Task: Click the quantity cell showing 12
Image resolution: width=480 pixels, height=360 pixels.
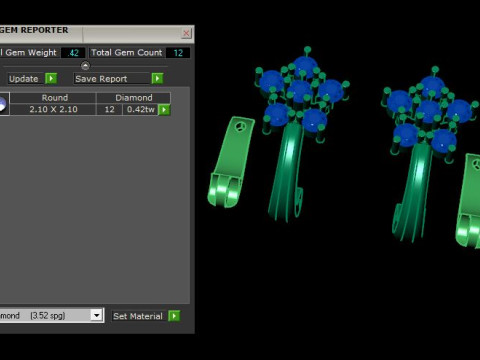Action: tap(109, 110)
